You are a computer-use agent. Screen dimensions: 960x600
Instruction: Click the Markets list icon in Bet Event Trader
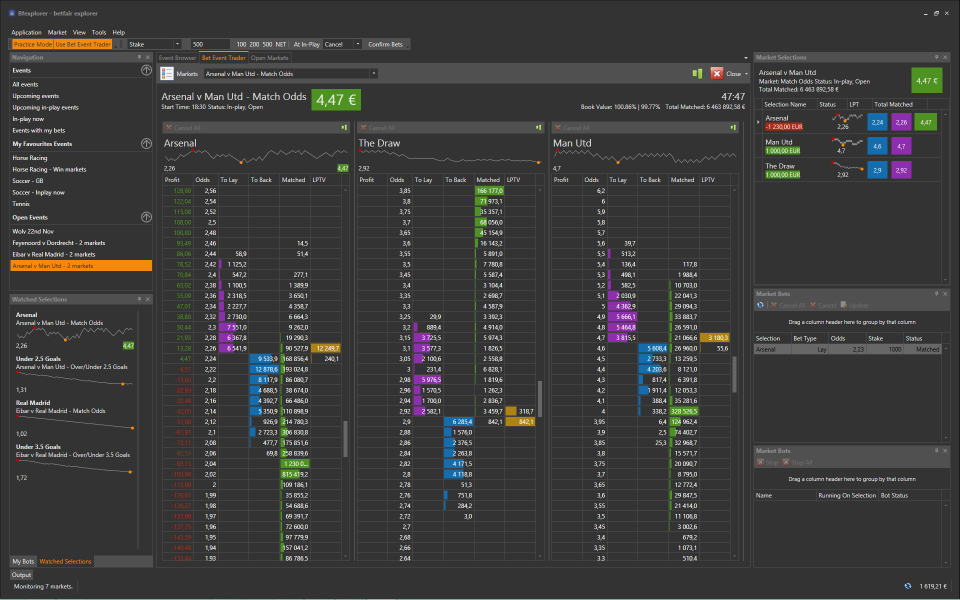(167, 74)
